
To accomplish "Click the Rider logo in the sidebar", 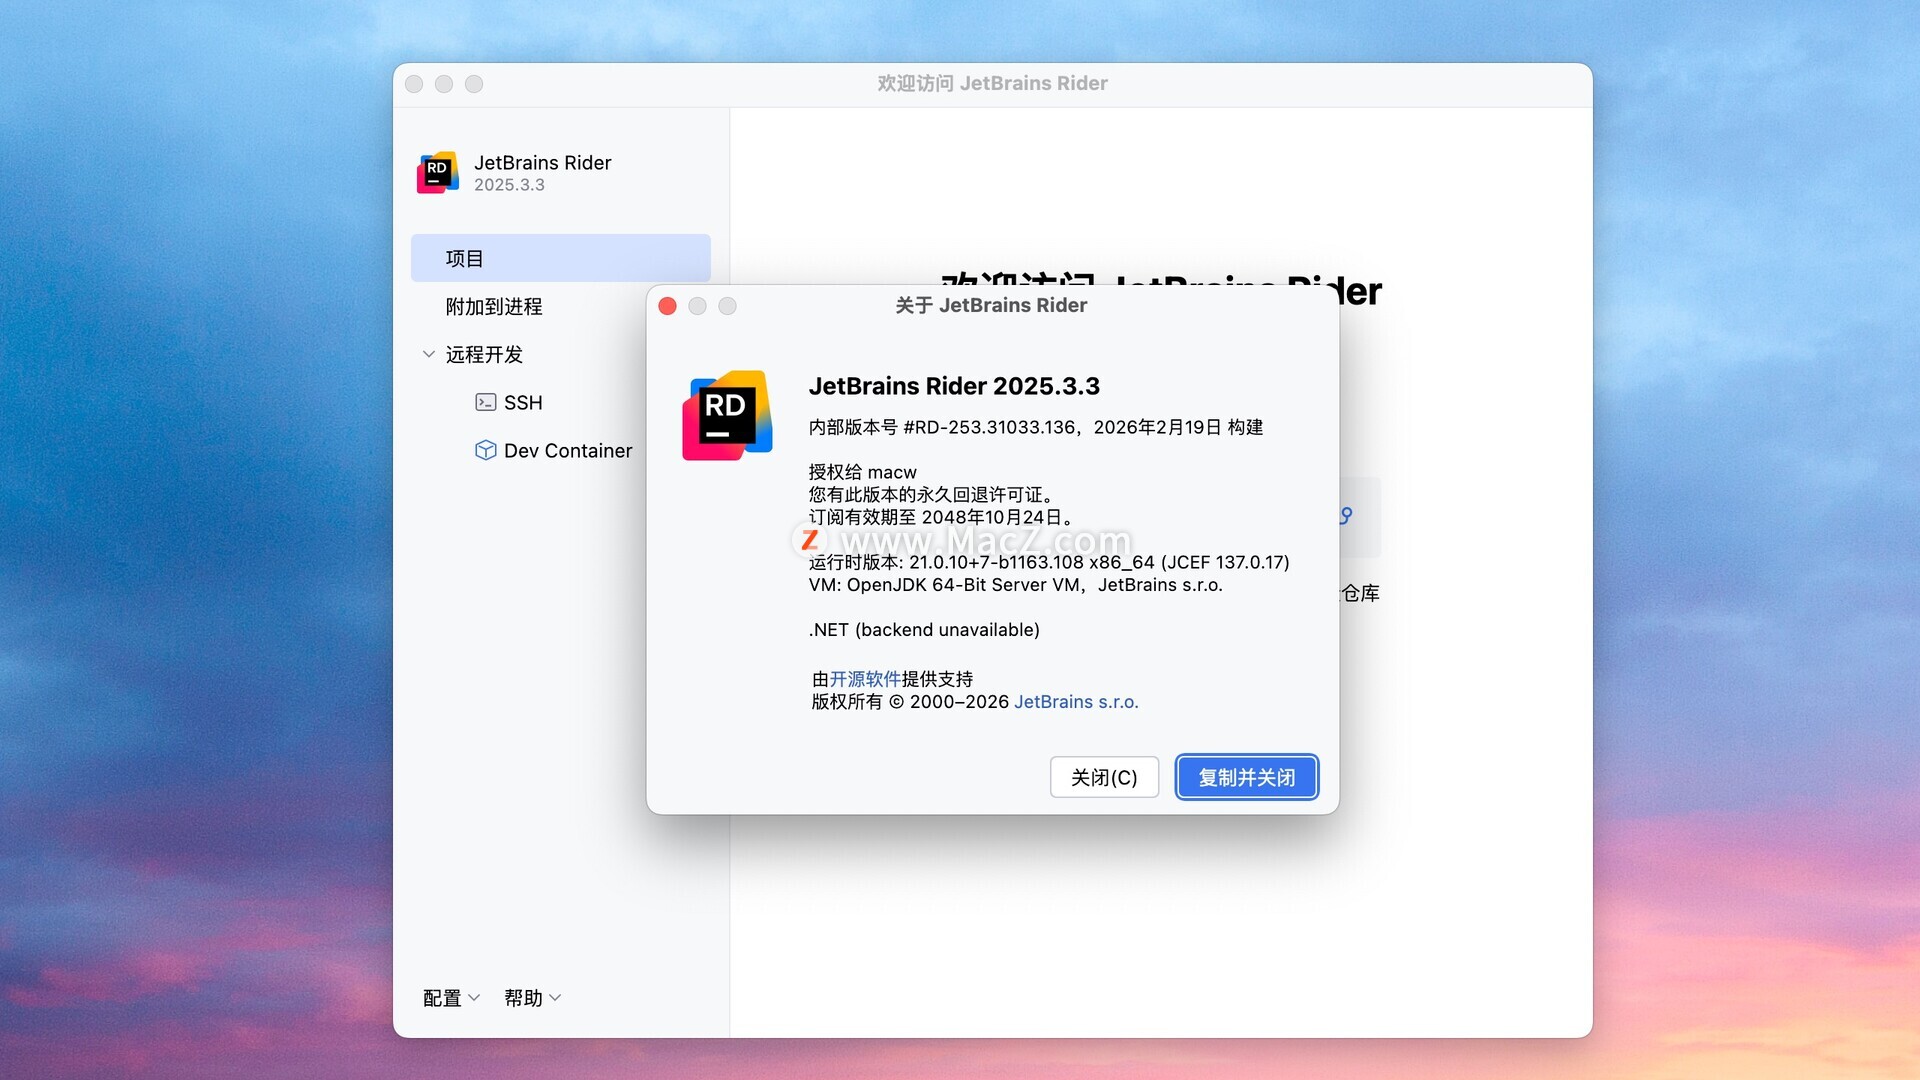I will coord(438,173).
